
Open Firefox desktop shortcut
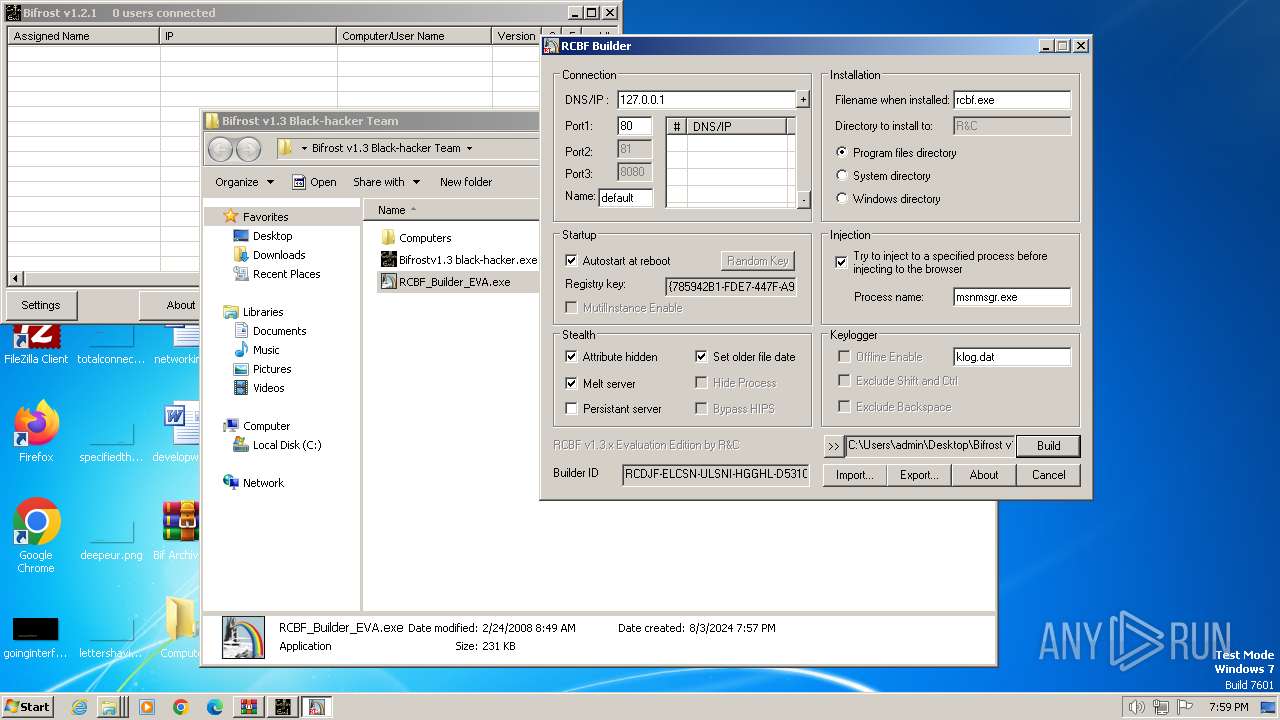[36, 432]
